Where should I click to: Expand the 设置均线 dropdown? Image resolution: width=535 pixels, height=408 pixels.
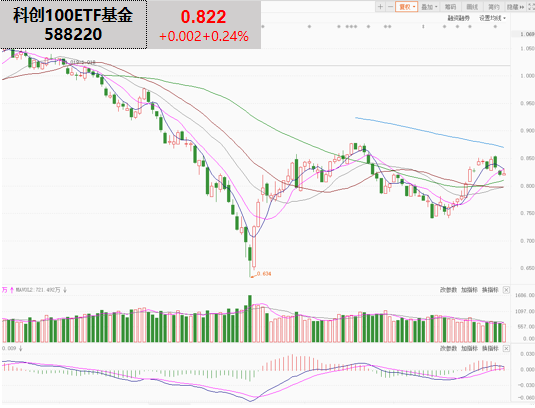(x=492, y=18)
